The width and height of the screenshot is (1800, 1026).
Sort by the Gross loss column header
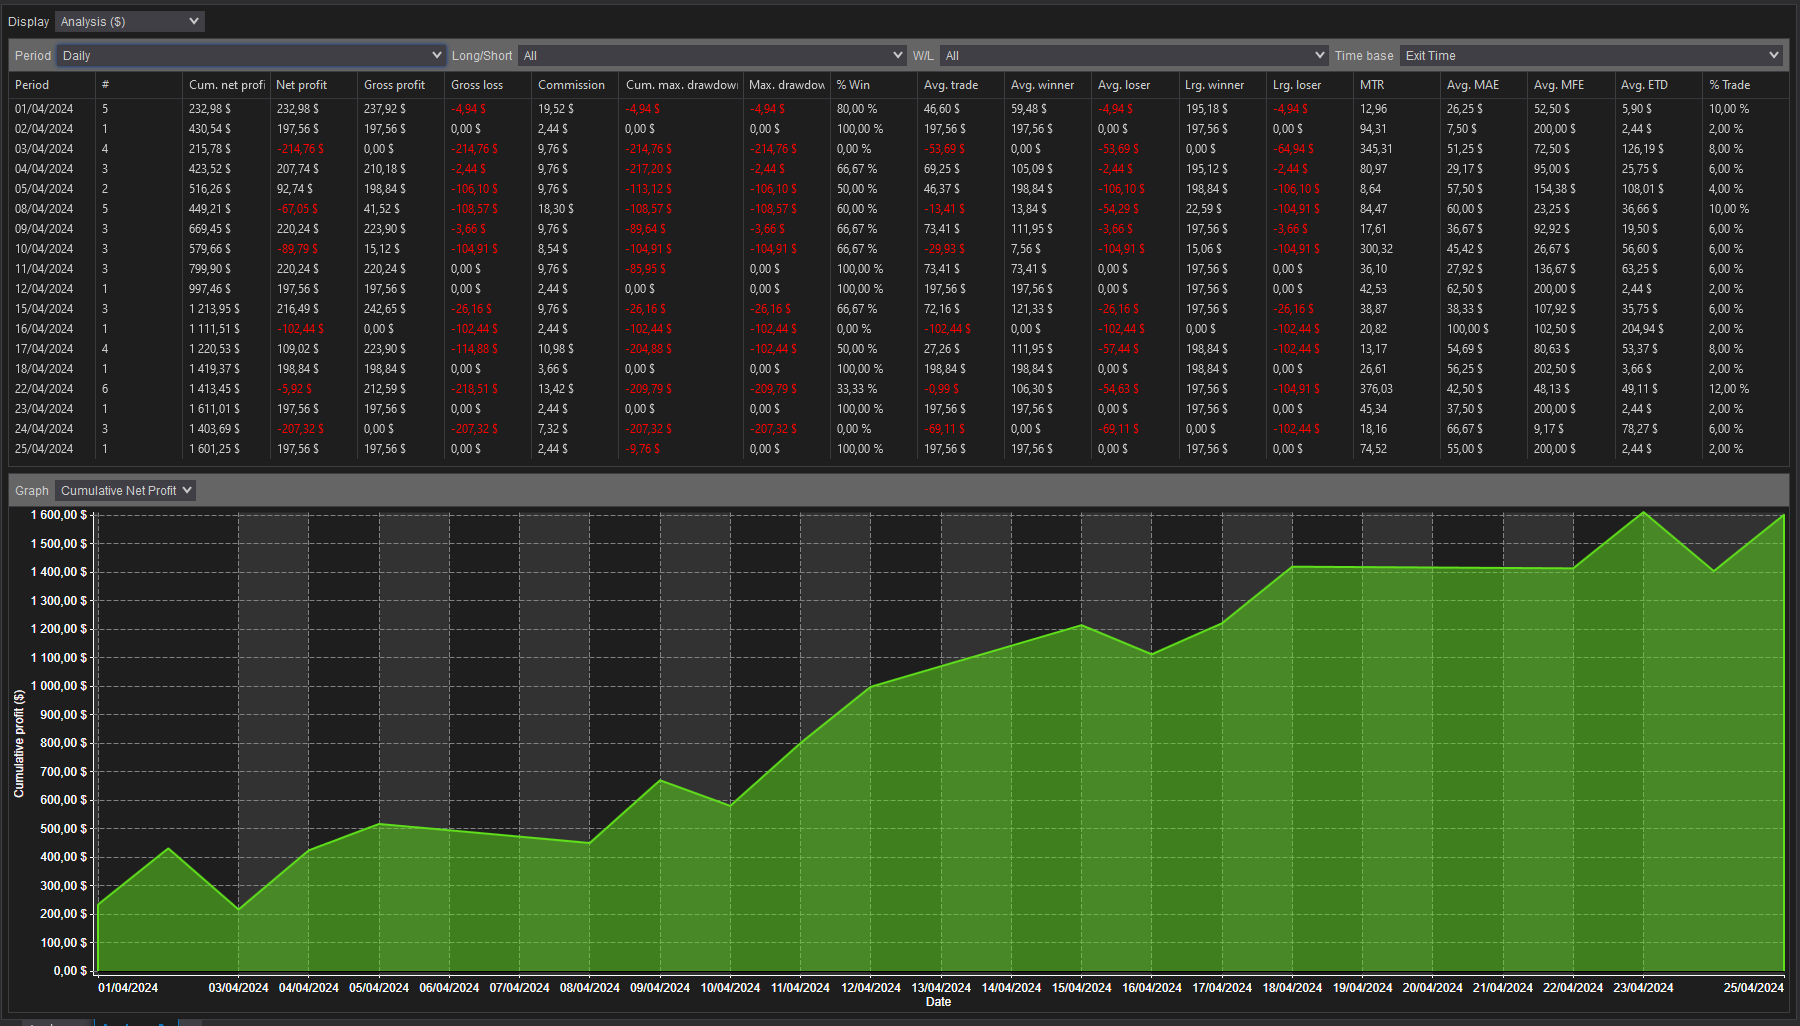point(487,85)
